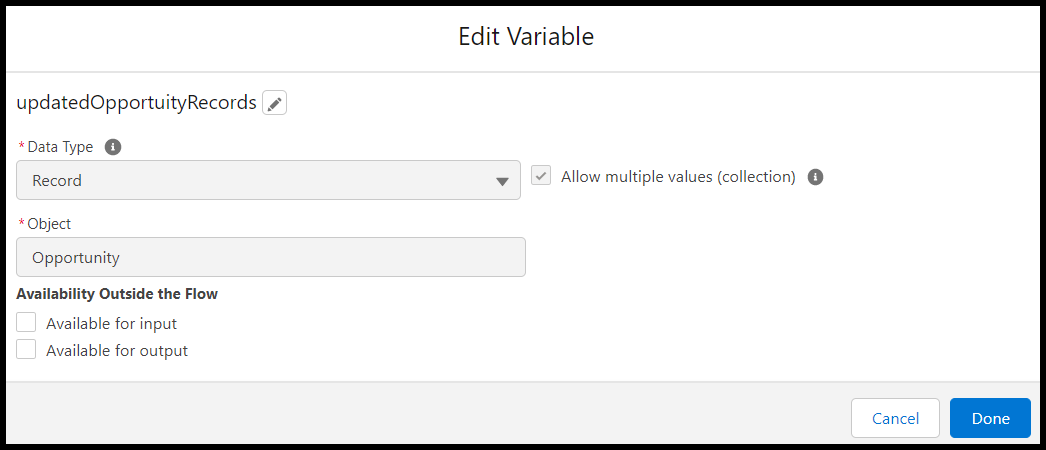
Task: Click the Edit Variable dialog title
Action: (526, 37)
